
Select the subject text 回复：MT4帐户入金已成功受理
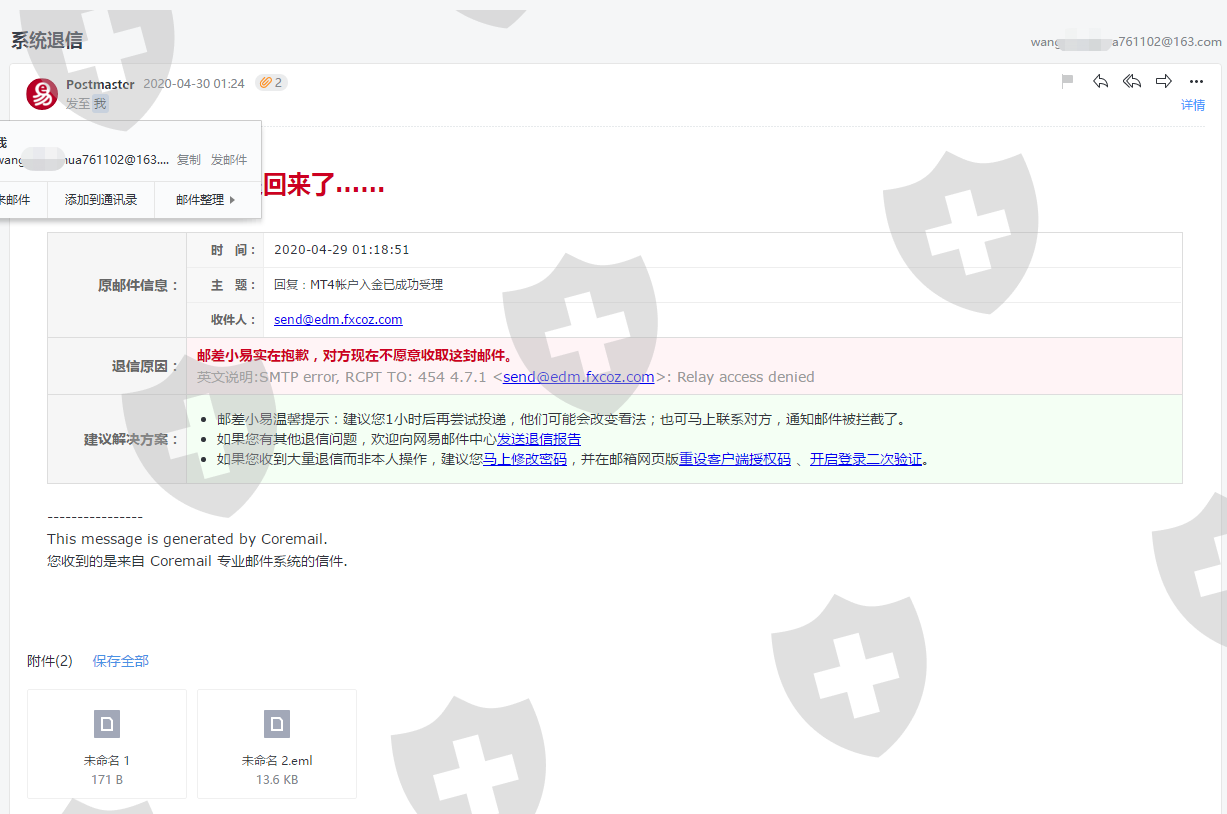pos(359,285)
